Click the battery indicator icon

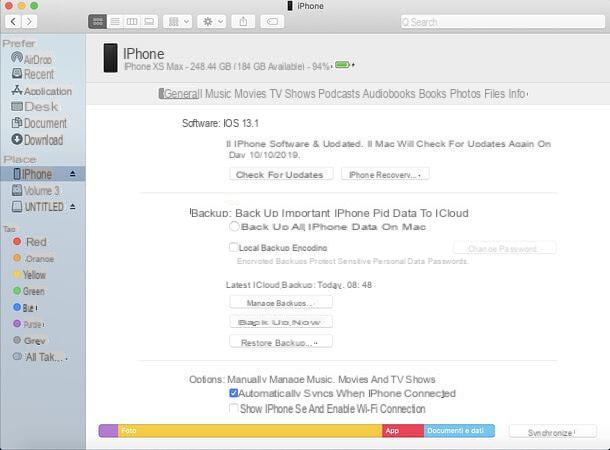(x=342, y=65)
